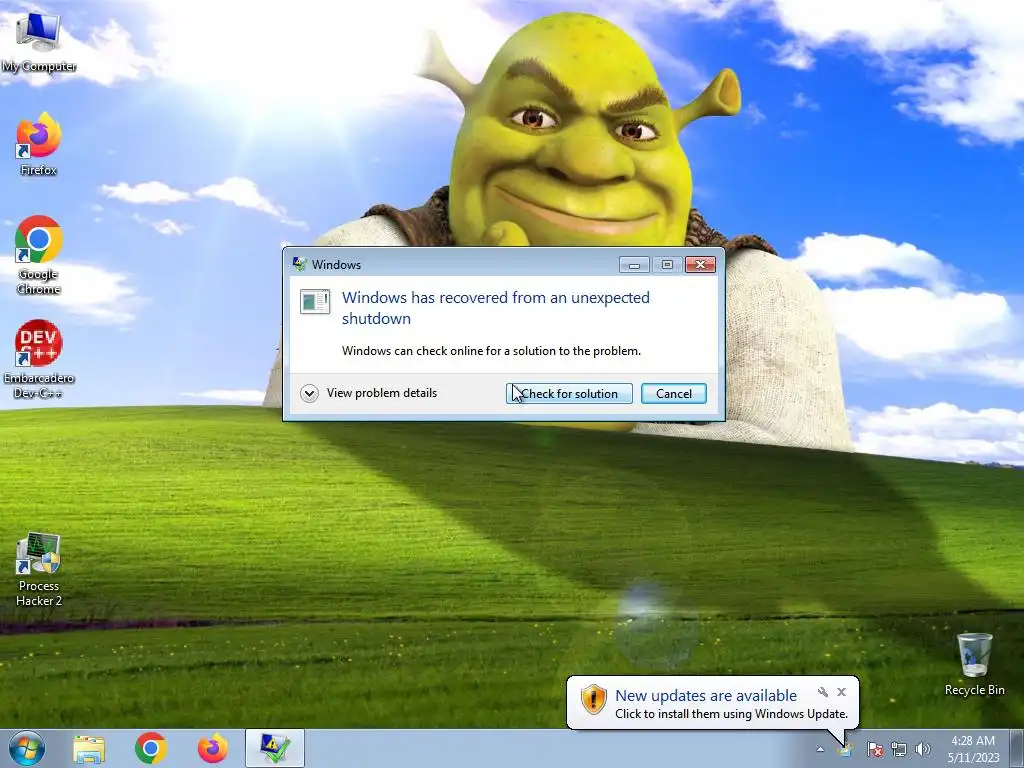Click the Windows dialog title bar icon
The image size is (1024, 768).
pos(300,264)
